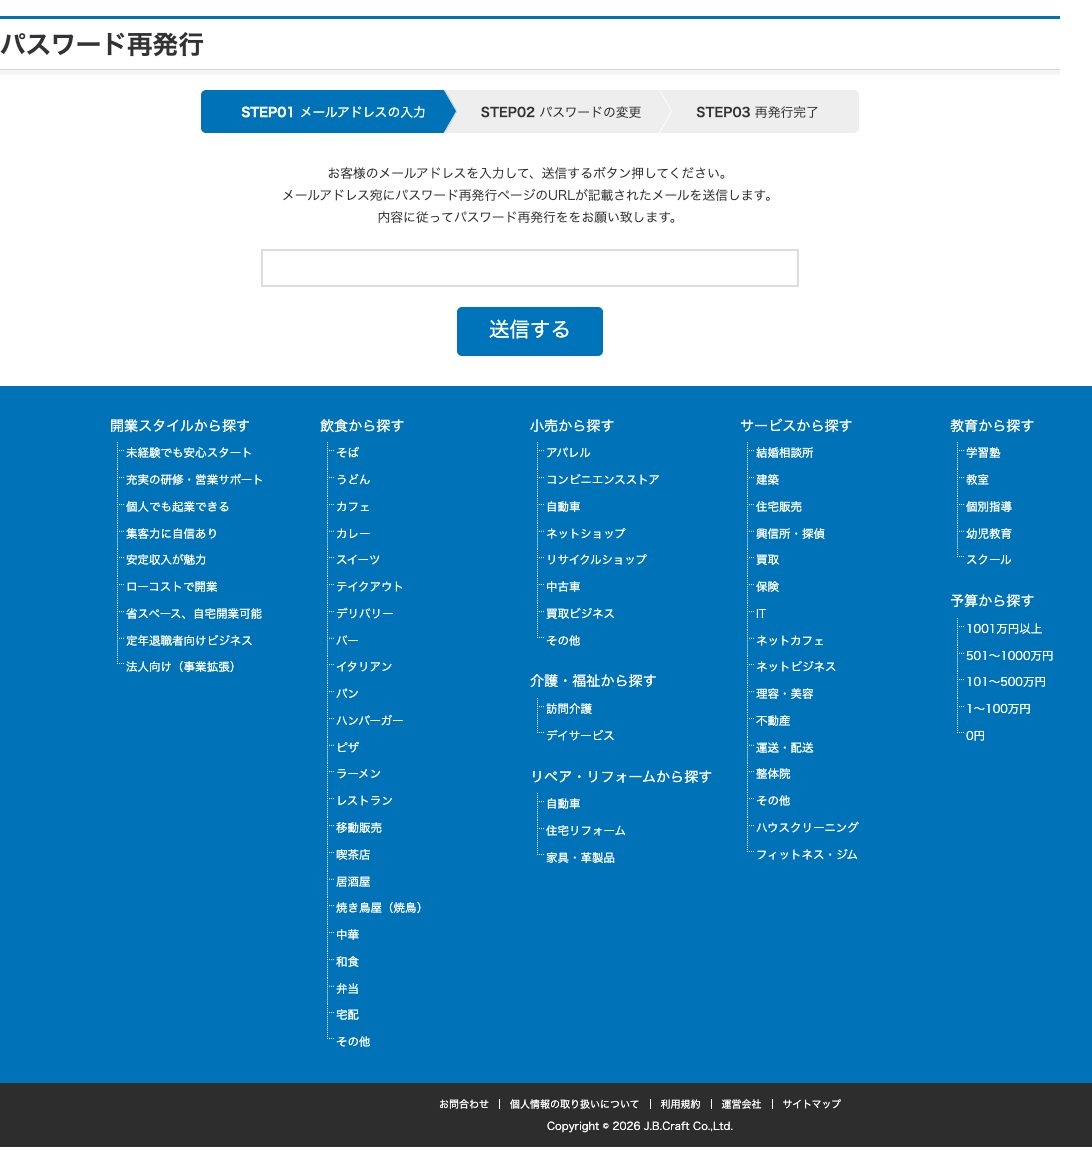Open the 運営会社 footer link
Viewport: 1092px width, 1162px height.
coord(741,1103)
